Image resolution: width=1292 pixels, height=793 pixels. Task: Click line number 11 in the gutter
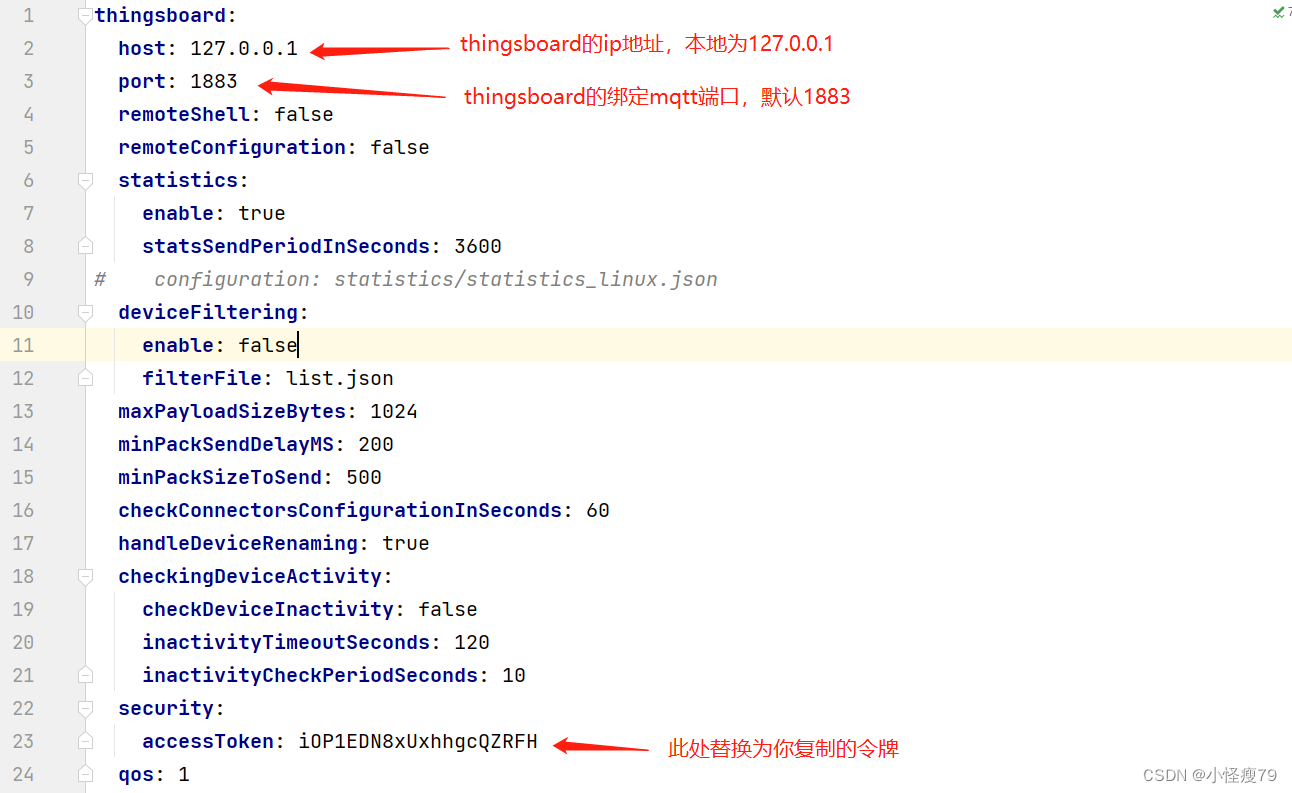[x=23, y=346]
